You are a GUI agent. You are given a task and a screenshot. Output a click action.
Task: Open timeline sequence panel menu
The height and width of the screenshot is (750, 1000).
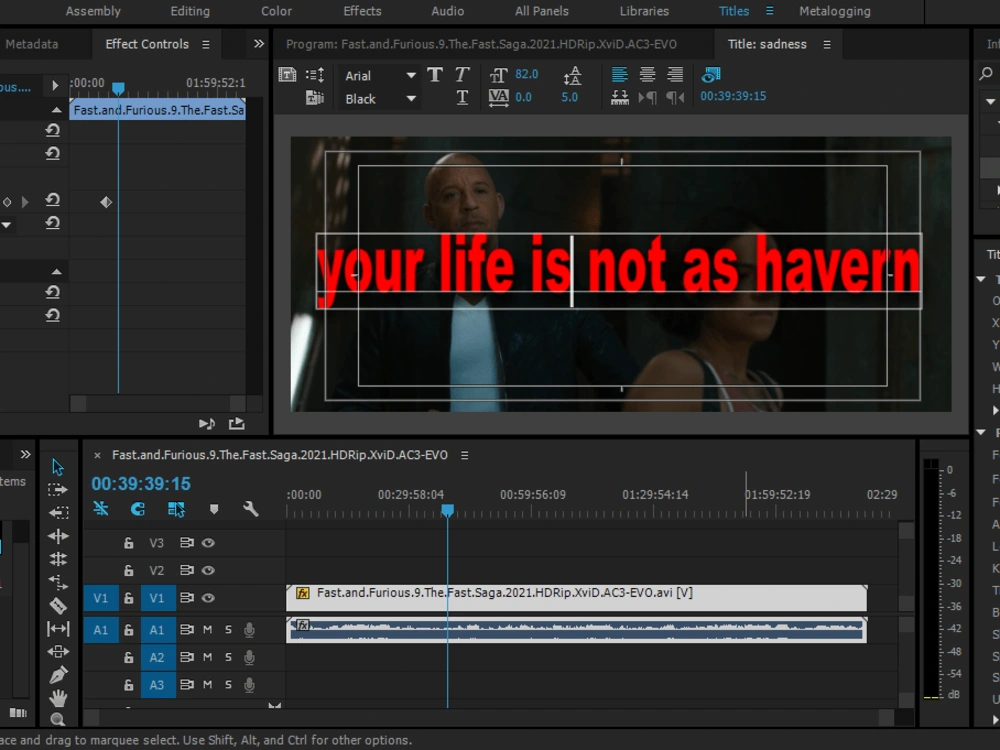(x=464, y=455)
